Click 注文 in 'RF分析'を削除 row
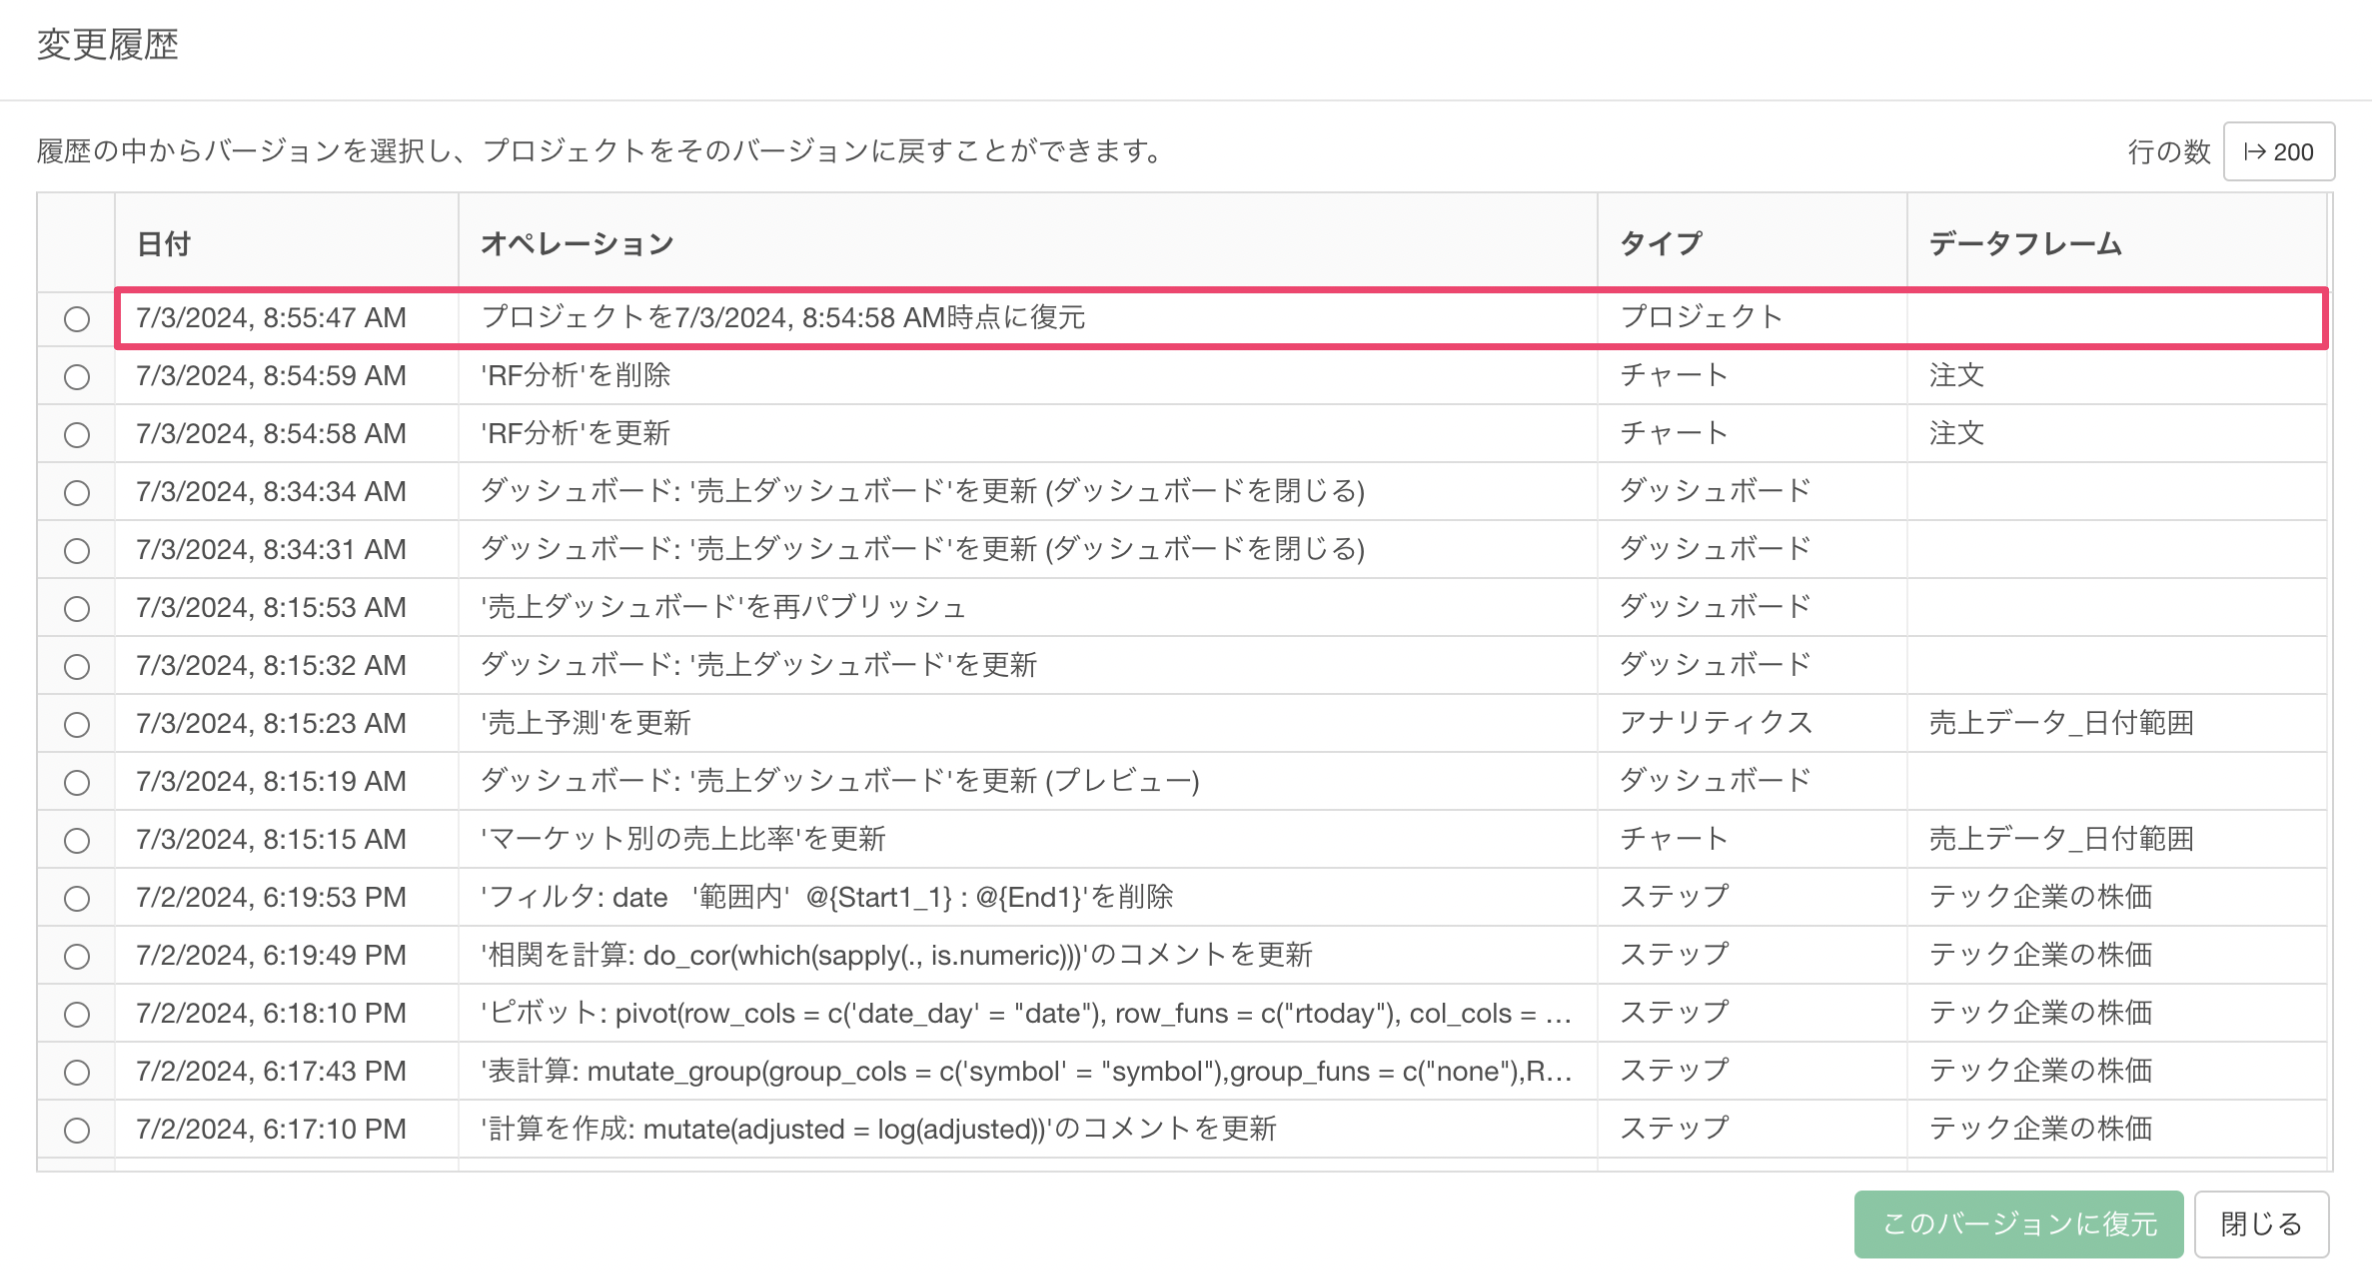This screenshot has width=2372, height=1274. pos(1956,376)
